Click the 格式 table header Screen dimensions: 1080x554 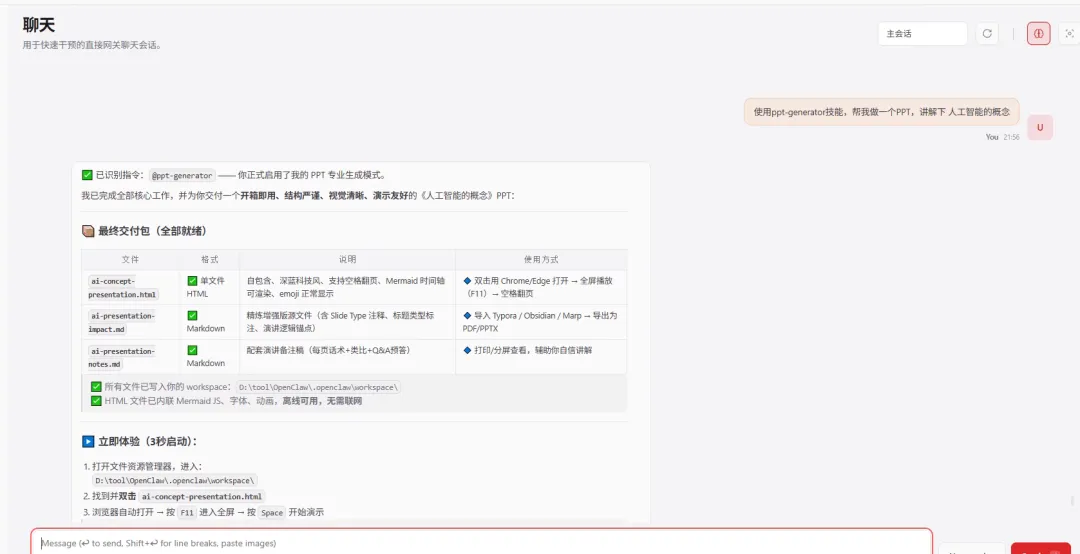point(209,260)
